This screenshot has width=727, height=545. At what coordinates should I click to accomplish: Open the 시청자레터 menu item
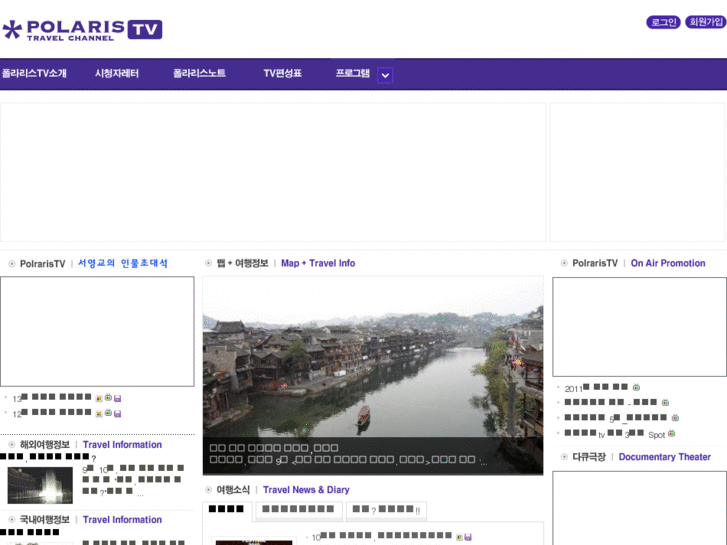[117, 74]
